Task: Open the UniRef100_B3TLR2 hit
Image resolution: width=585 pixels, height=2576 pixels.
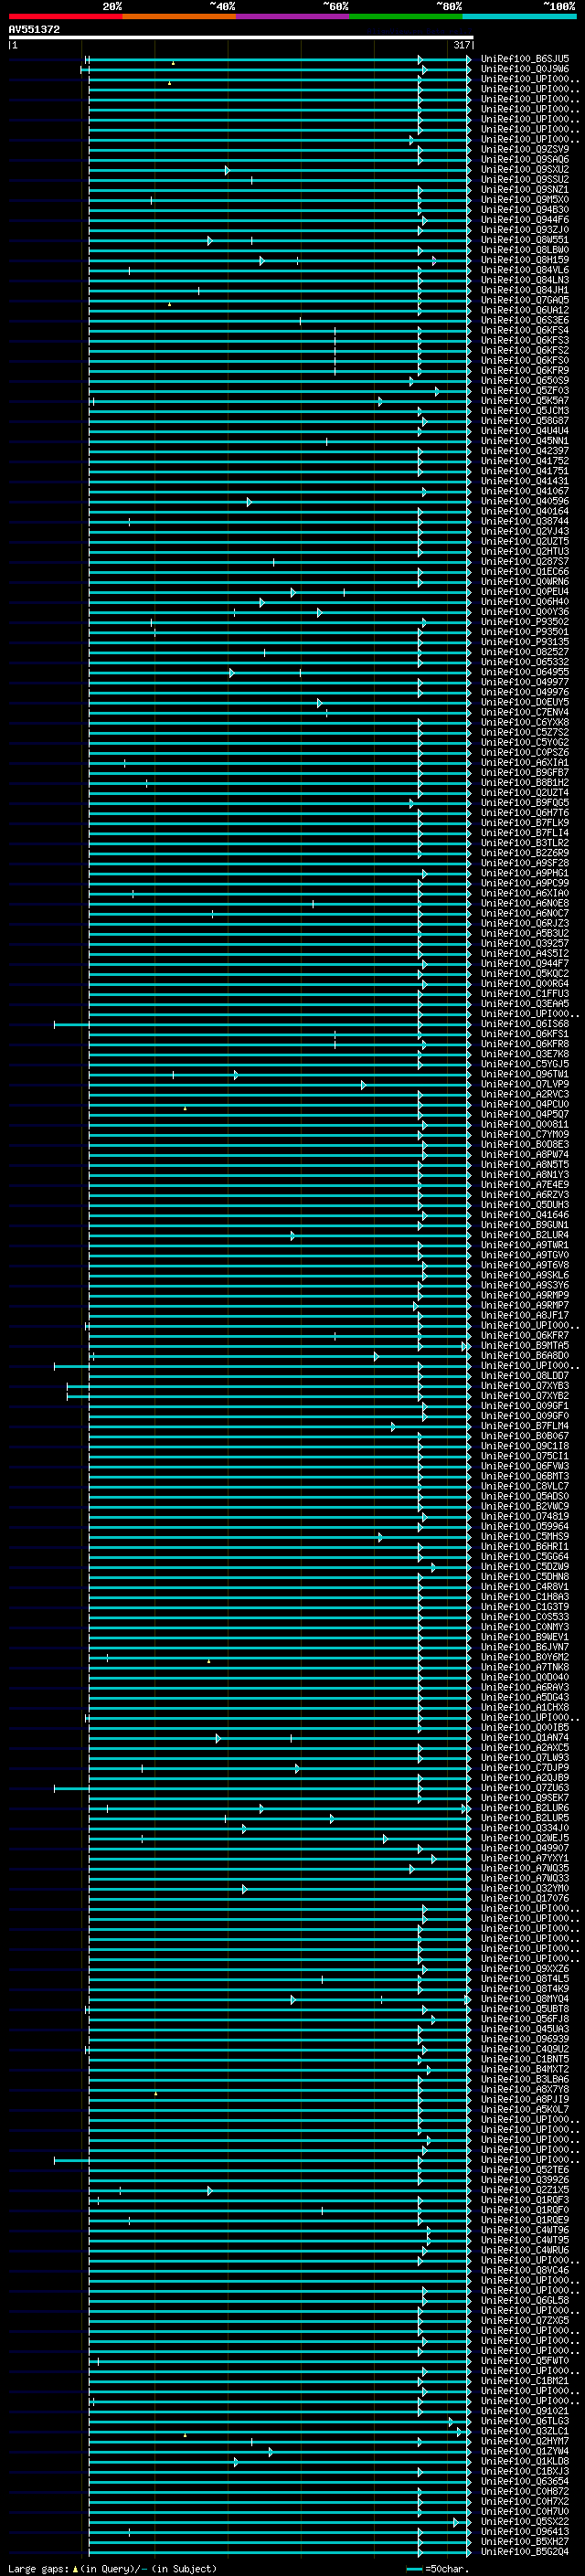Action: pos(525,843)
